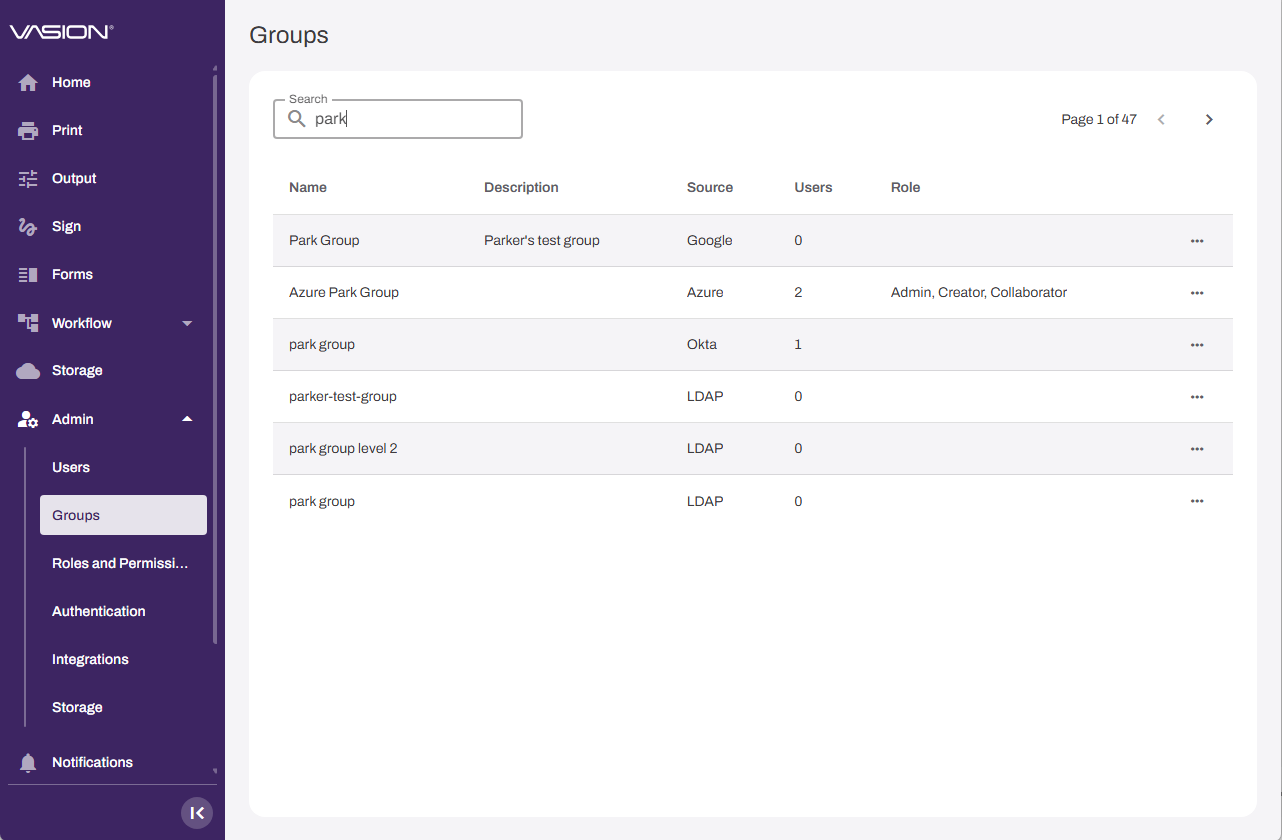Go to Authentication settings
The height and width of the screenshot is (840, 1282).
[x=99, y=612]
